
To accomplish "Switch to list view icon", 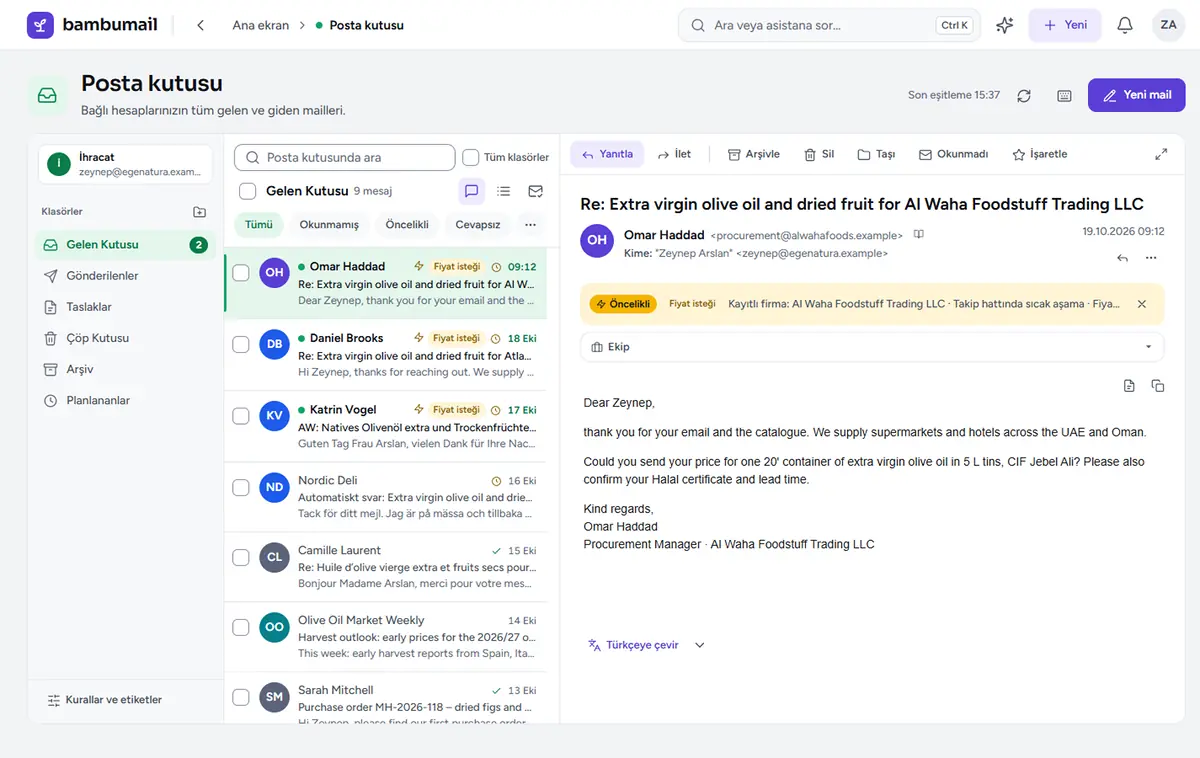I will 503,191.
